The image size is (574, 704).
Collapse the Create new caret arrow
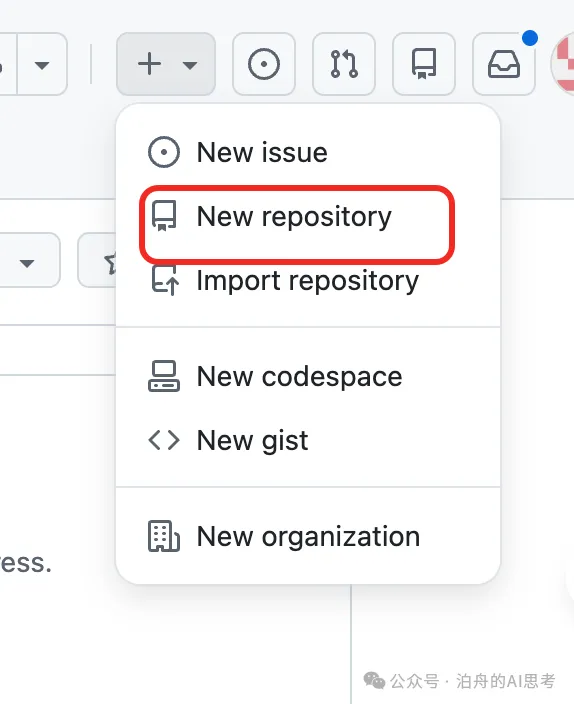click(190, 66)
